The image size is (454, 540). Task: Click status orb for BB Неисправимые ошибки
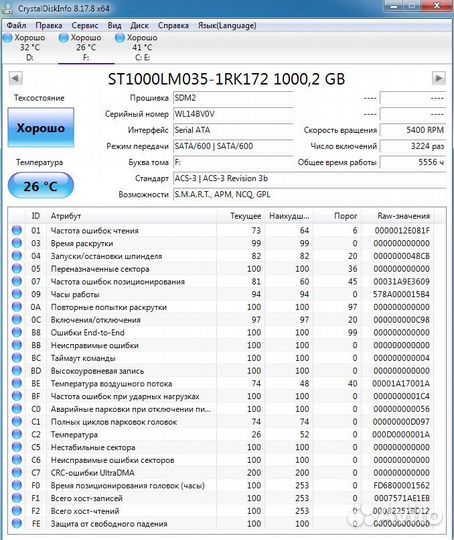point(17,345)
